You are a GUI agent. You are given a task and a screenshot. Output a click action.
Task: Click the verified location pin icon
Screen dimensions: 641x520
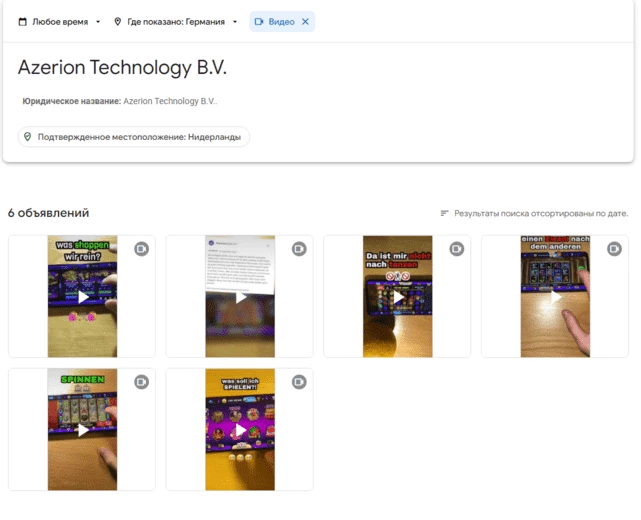click(27, 137)
